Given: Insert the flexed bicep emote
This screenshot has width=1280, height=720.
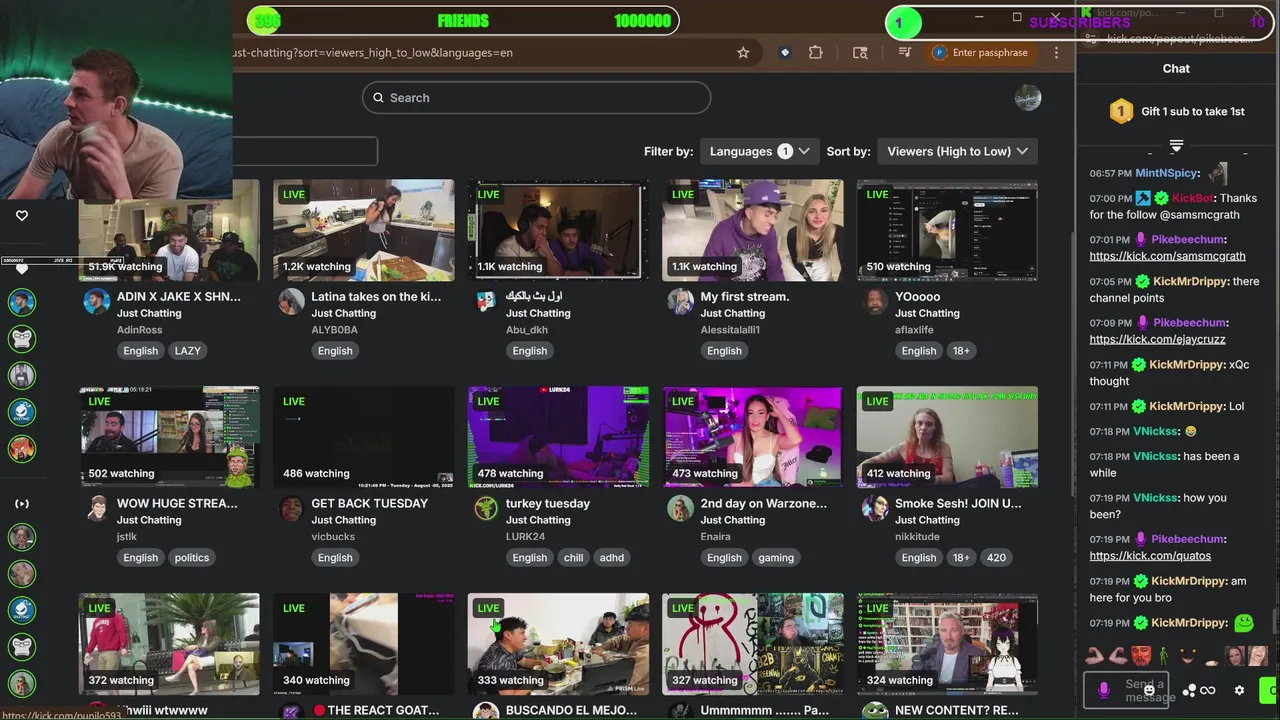Looking at the screenshot, I should click(x=1096, y=656).
